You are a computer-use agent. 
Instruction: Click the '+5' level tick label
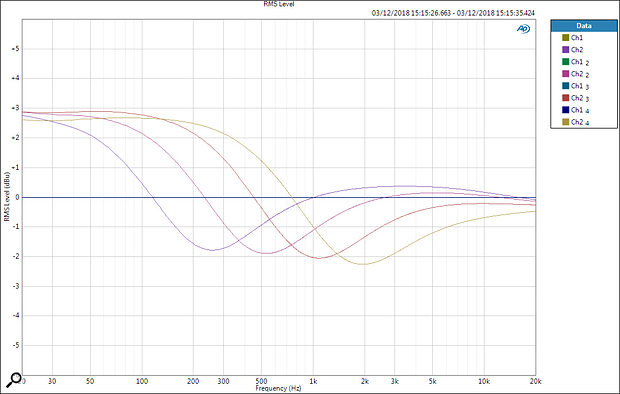click(x=15, y=49)
